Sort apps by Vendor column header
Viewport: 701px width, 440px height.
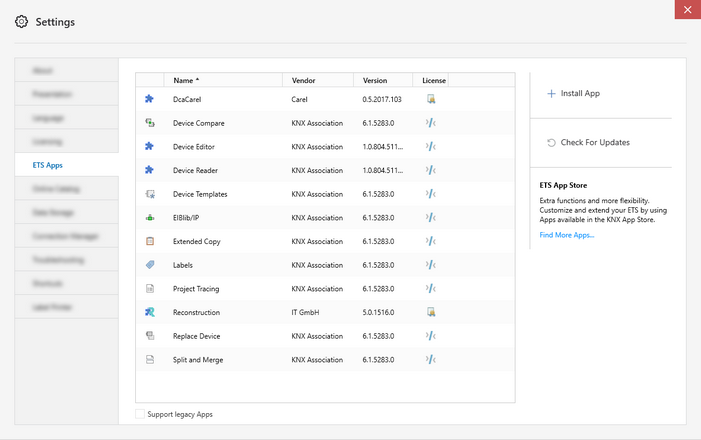(304, 80)
